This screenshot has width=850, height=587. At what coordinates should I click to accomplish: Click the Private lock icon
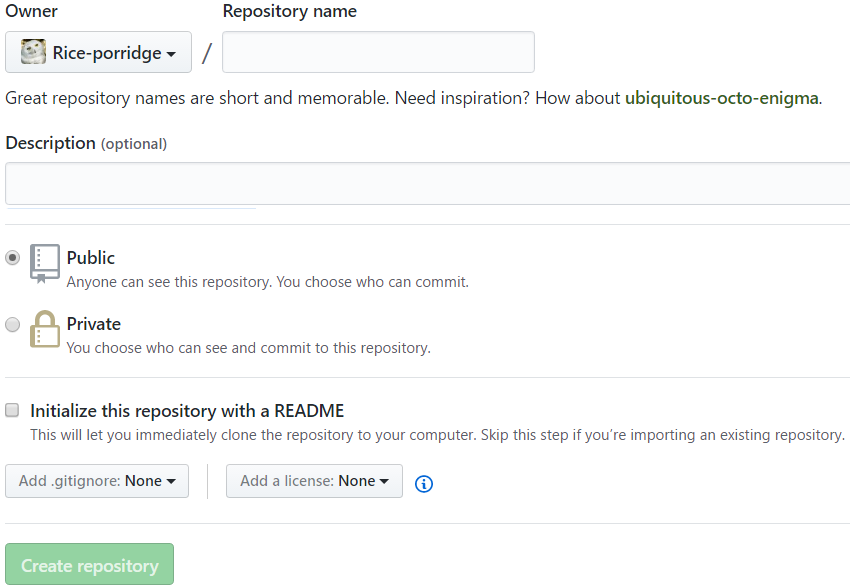coord(44,329)
